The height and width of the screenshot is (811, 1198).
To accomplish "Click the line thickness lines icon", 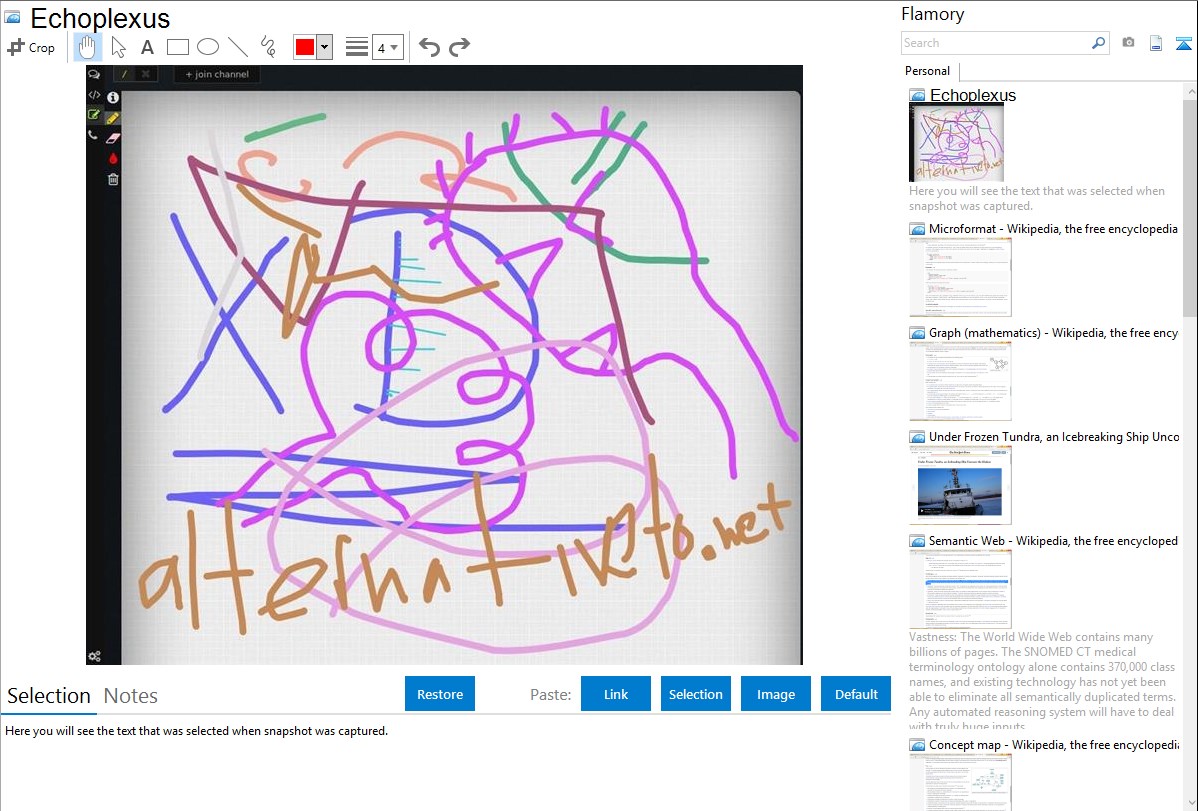I will point(357,47).
